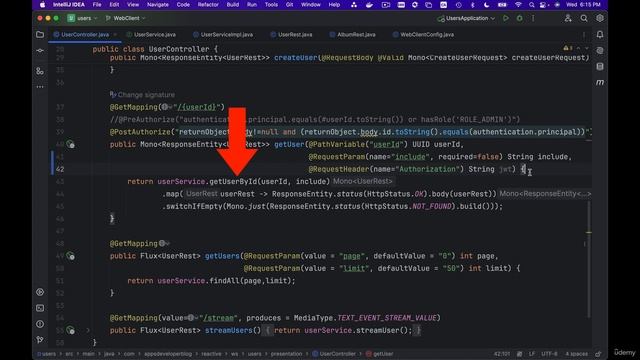The image size is (640, 360).
Task: Click the getUsers endpoint gutter icon
Action: point(71,256)
